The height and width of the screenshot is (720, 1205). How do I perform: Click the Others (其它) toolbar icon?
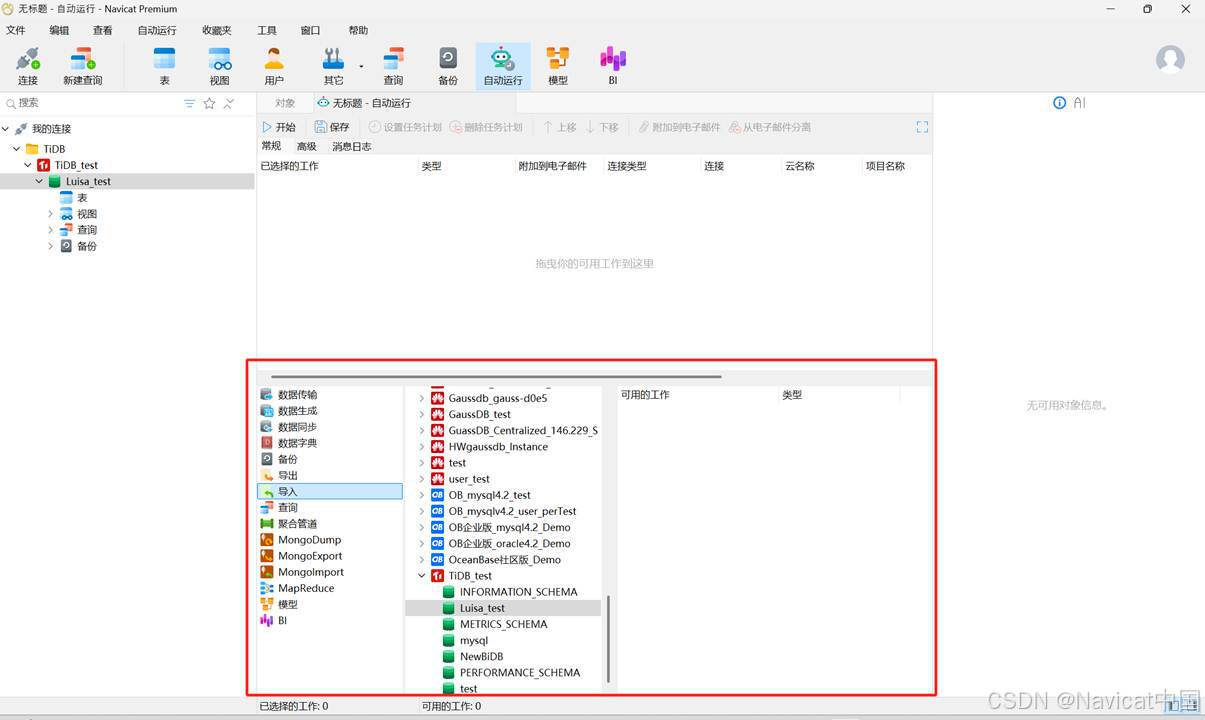tap(333, 67)
